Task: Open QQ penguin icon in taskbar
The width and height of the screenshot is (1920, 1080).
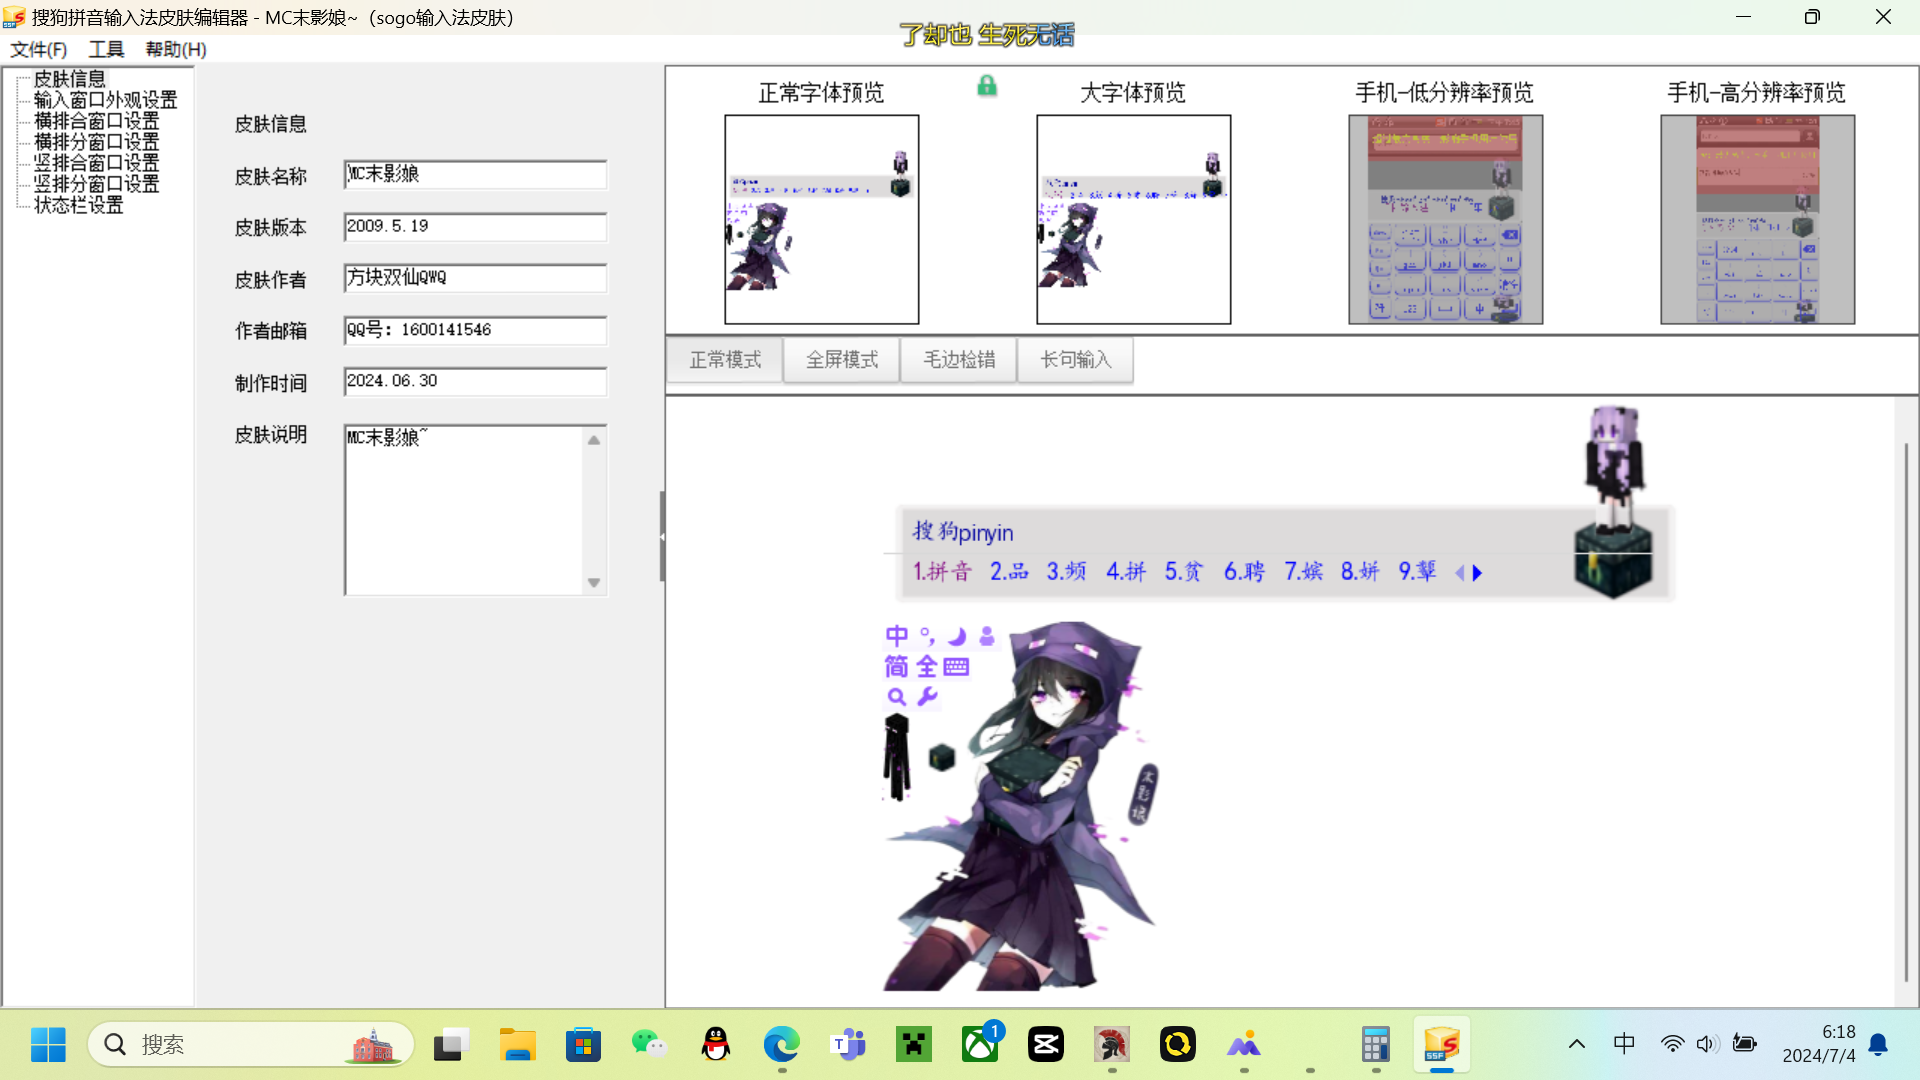Action: point(715,1045)
